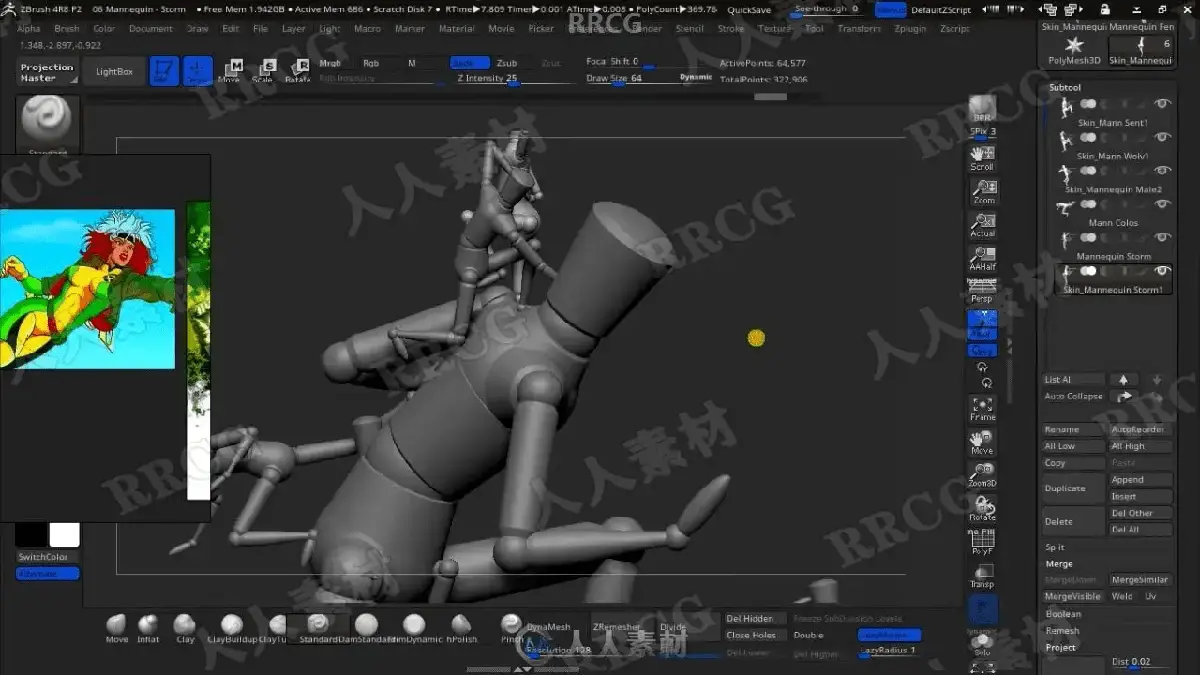Click the SwitchColor button
This screenshot has width=1200, height=675.
(48, 557)
